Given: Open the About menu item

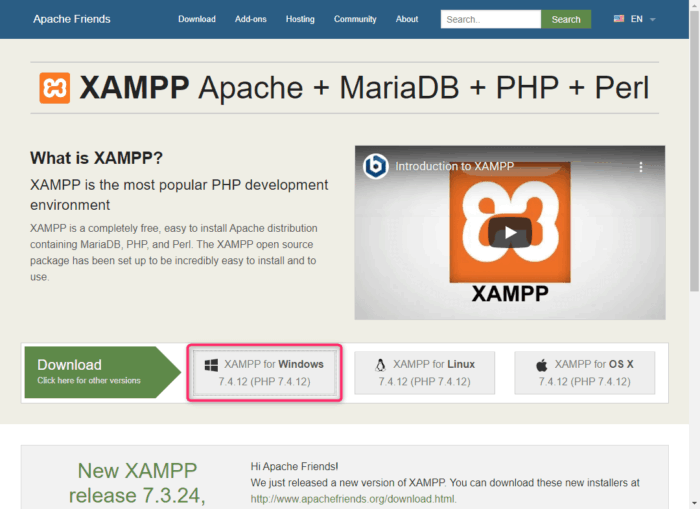Looking at the screenshot, I should [407, 19].
